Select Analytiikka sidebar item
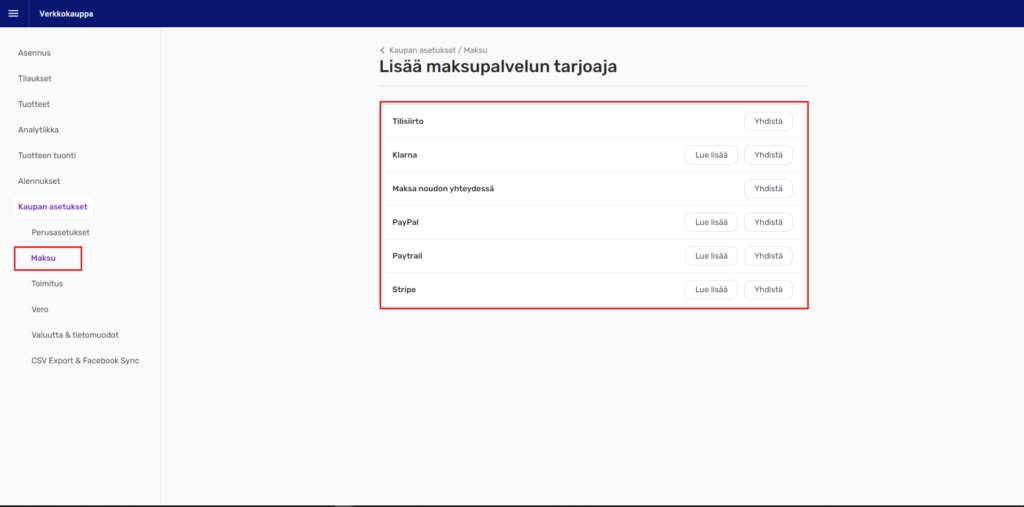This screenshot has height=507, width=1024. (x=38, y=130)
